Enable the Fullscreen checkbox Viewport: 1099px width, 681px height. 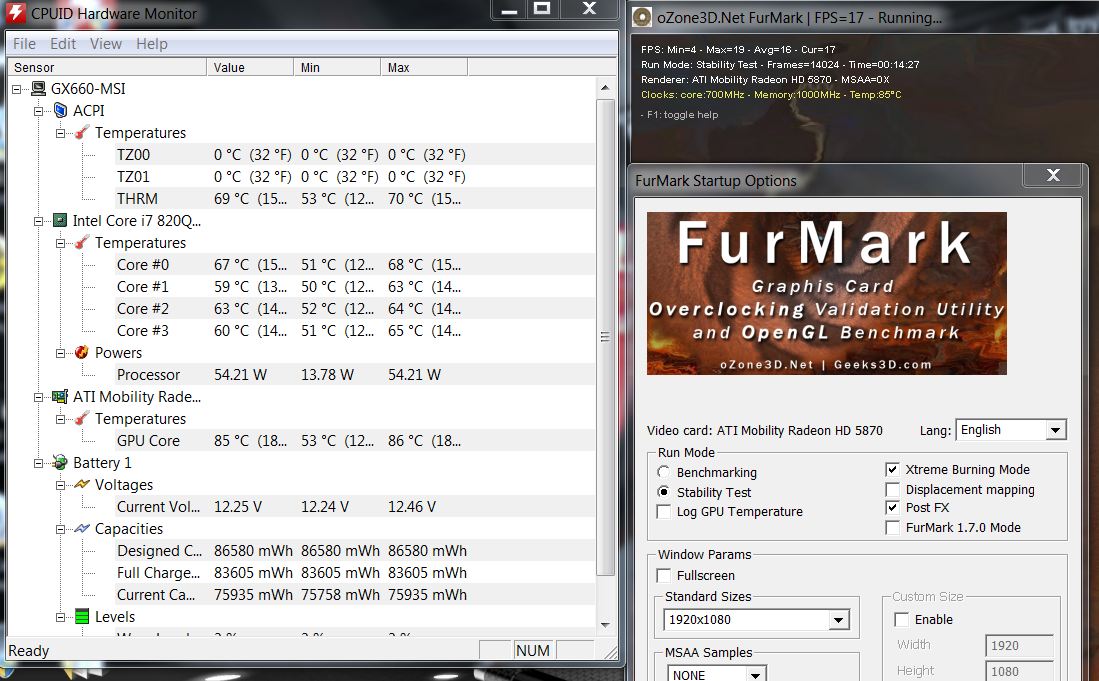click(664, 576)
